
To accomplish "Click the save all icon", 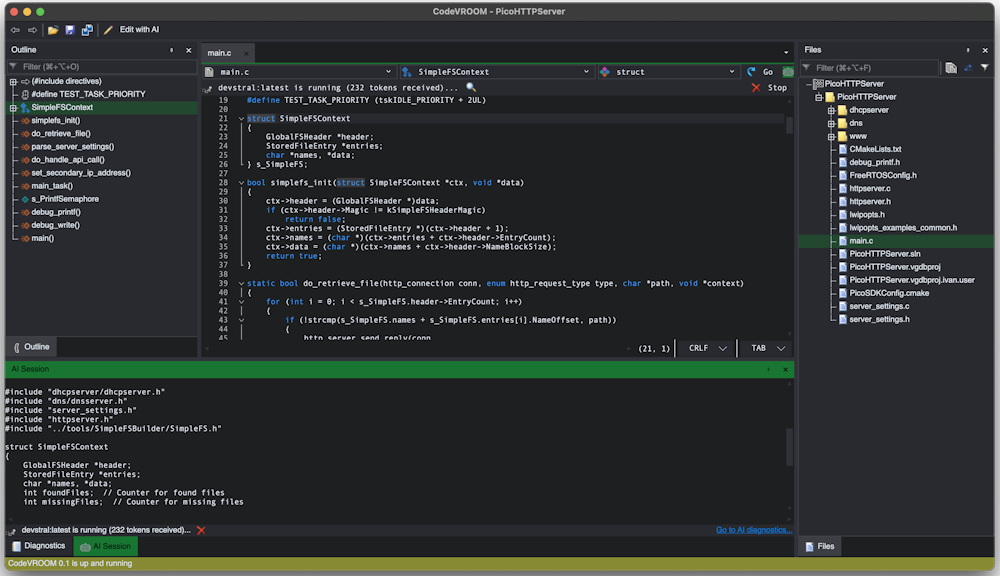I will [87, 30].
